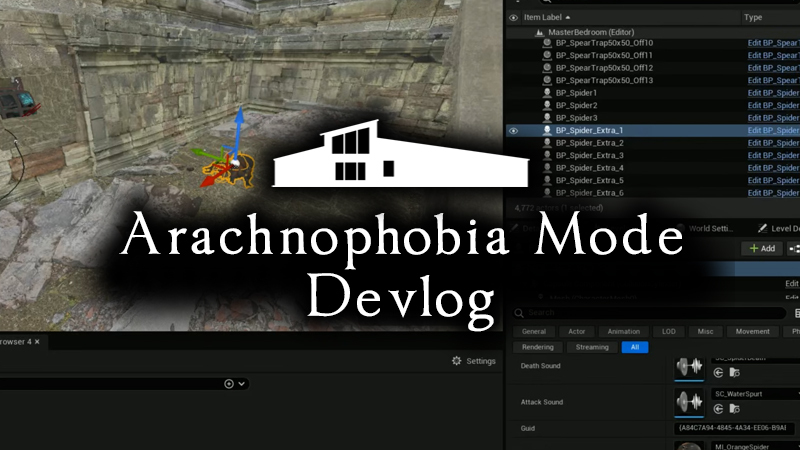
Task: Select BP_SpearTrap50x50_Off11 in the outliner
Action: [x=604, y=55]
